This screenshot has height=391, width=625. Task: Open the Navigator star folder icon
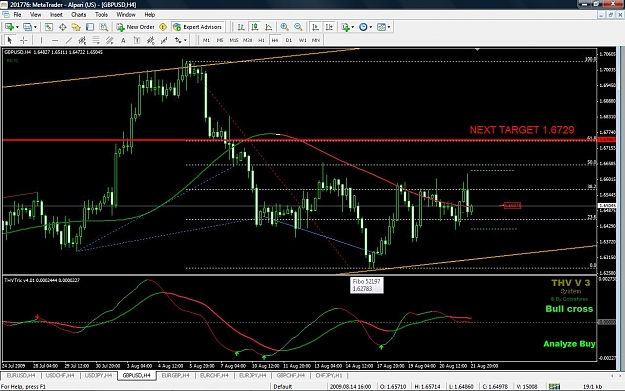pos(76,27)
